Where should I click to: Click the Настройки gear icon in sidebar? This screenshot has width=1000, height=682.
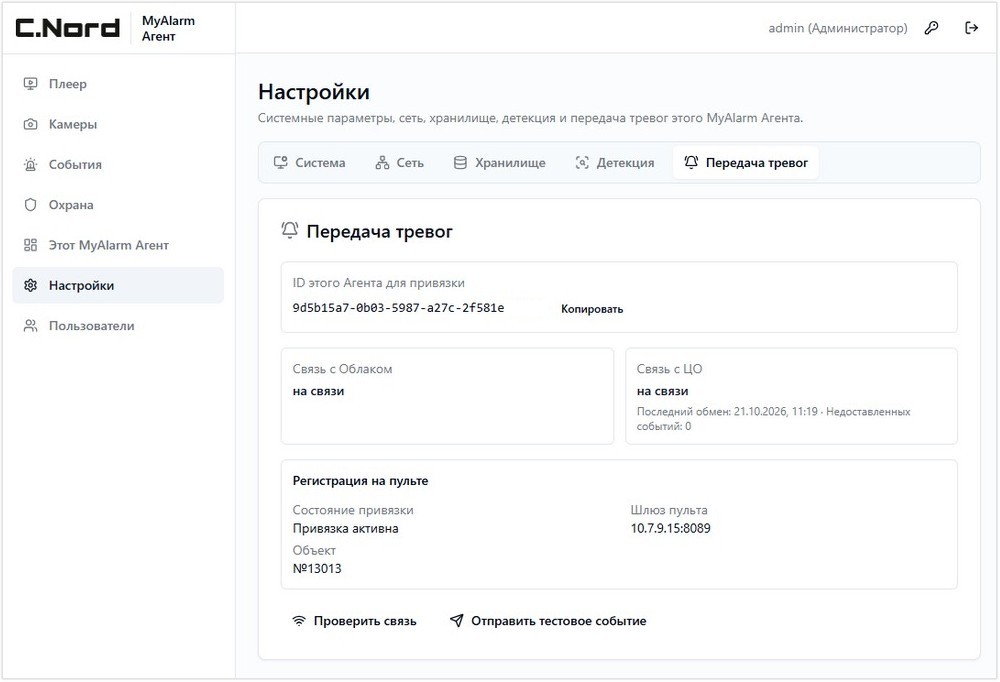(x=31, y=285)
